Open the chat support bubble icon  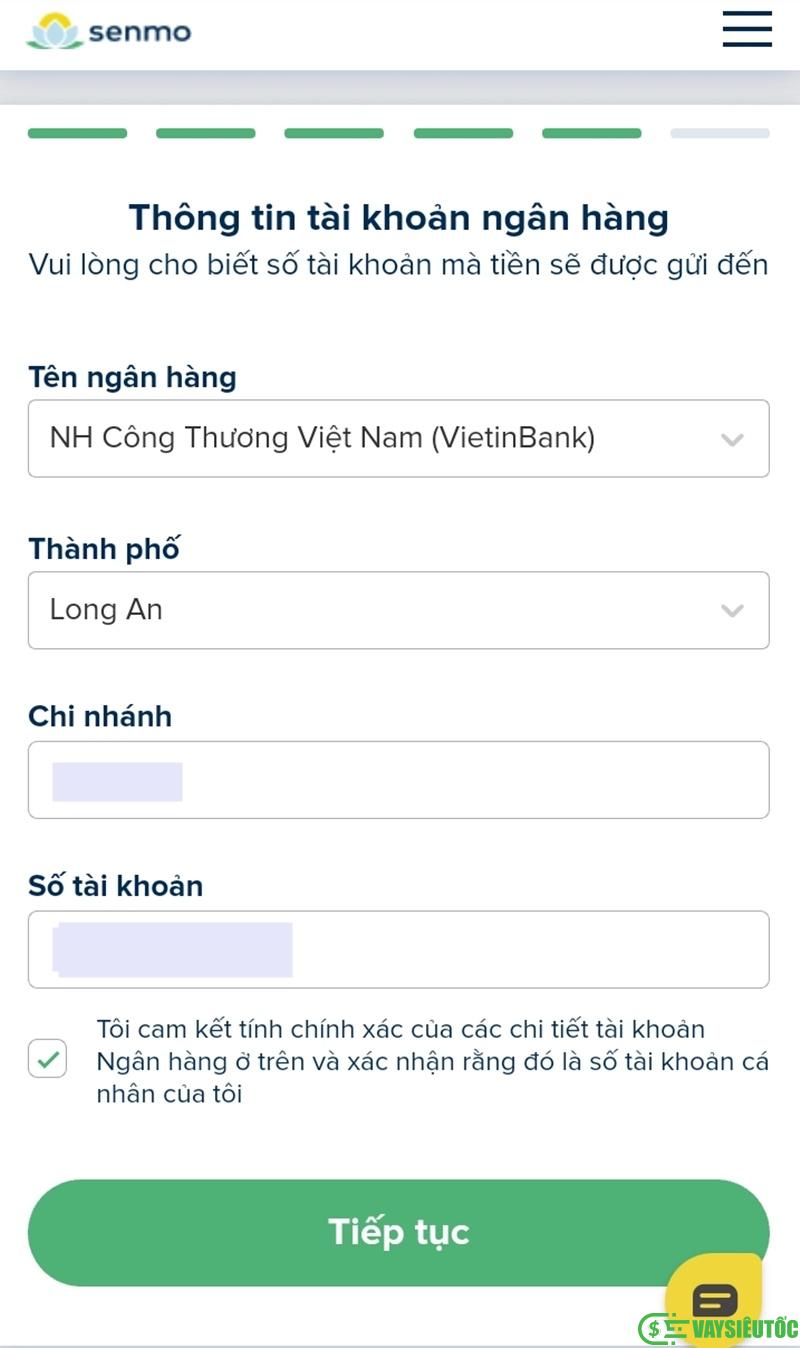pyautogui.click(x=715, y=1298)
